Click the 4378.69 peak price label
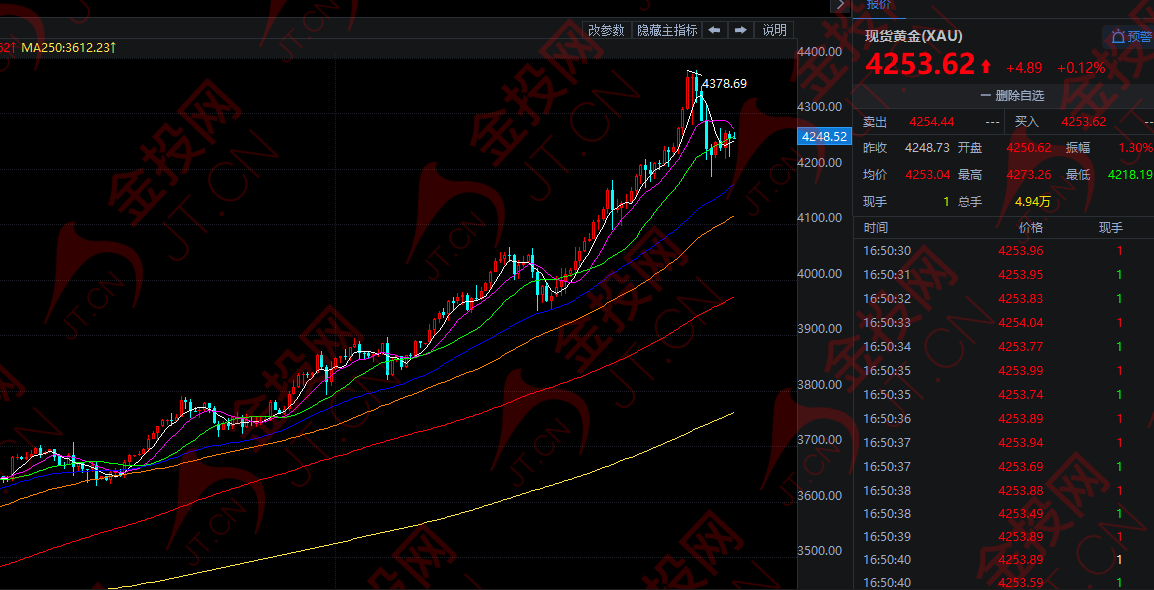1154x590 pixels. point(725,84)
